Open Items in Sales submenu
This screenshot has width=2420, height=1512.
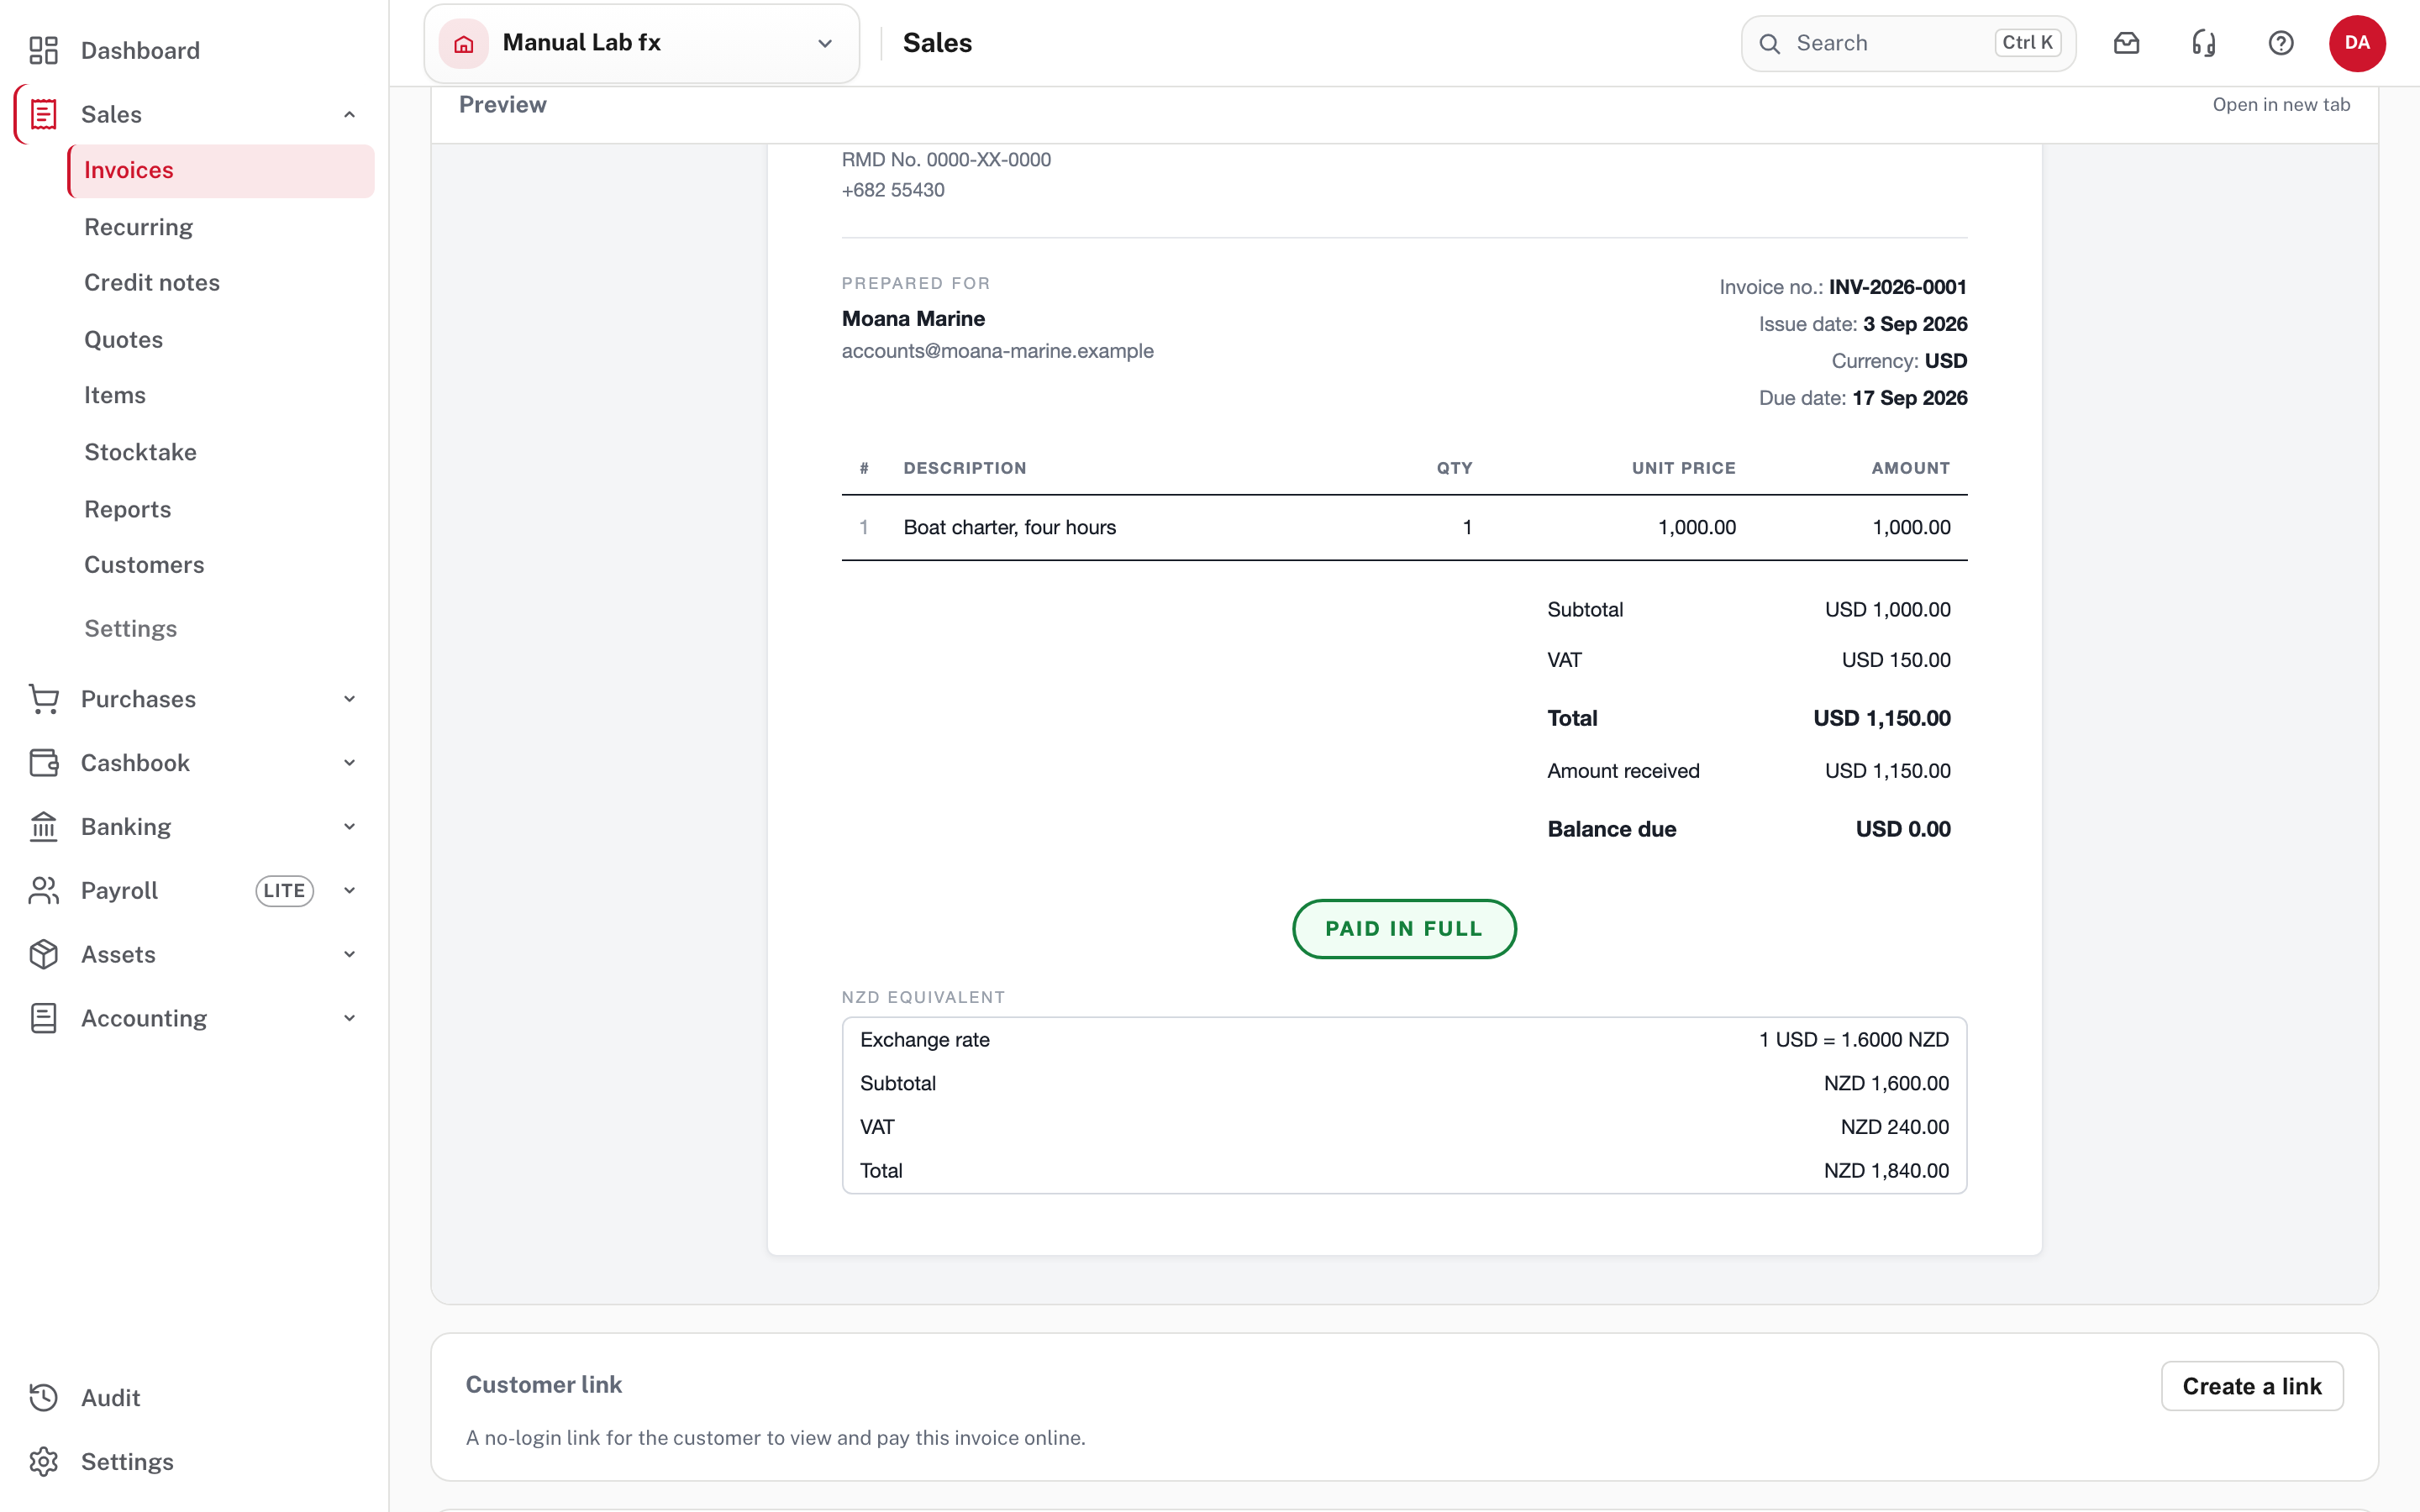tap(115, 396)
